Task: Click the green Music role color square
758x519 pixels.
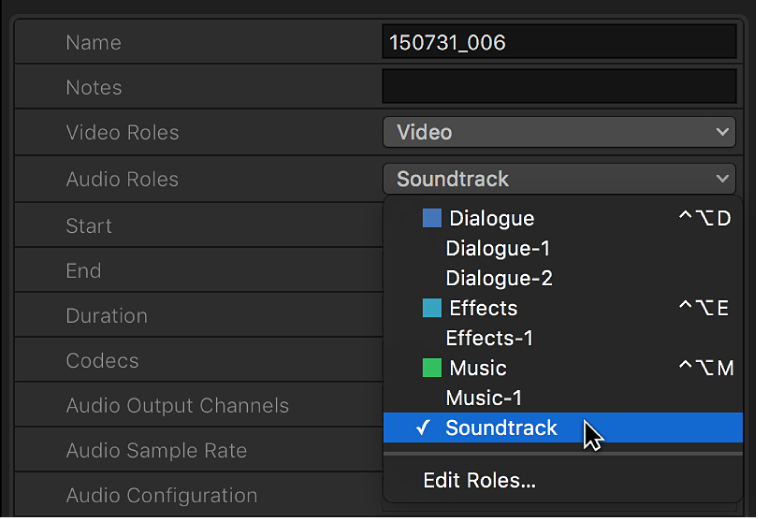Action: coord(432,368)
